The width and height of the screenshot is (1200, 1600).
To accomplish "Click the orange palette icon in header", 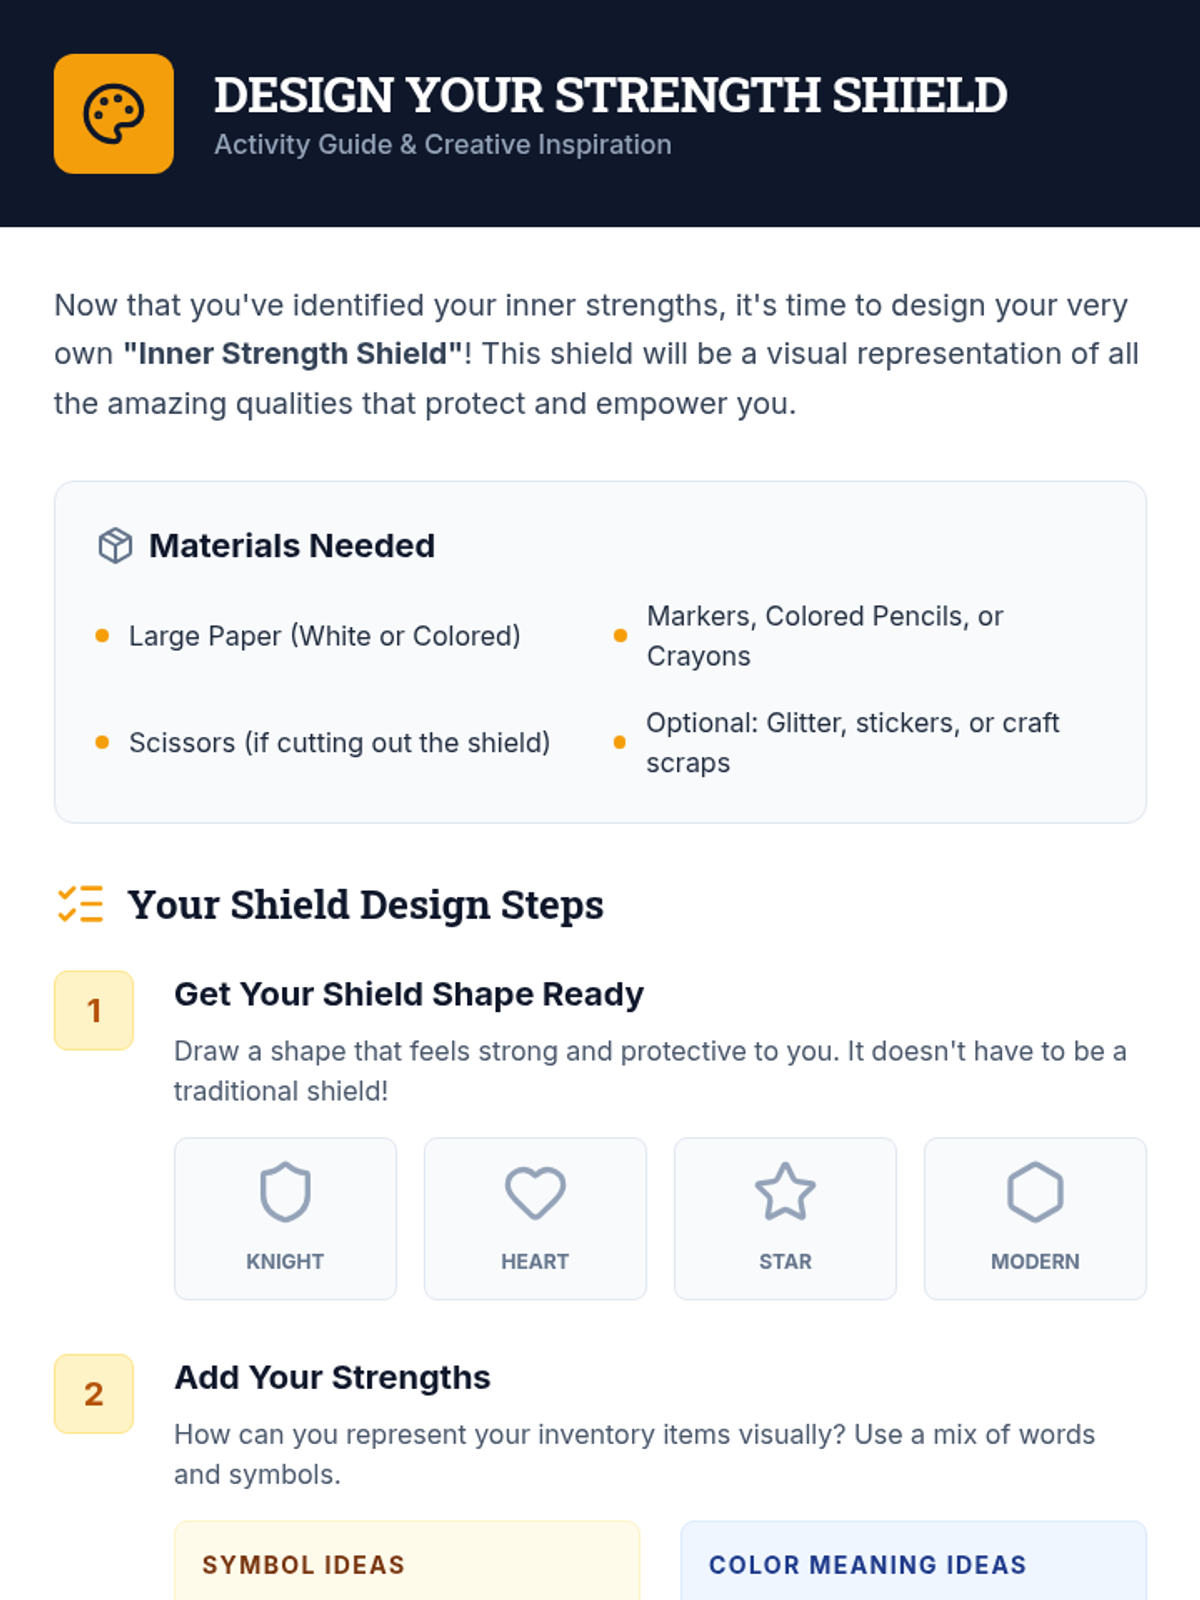I will point(113,113).
